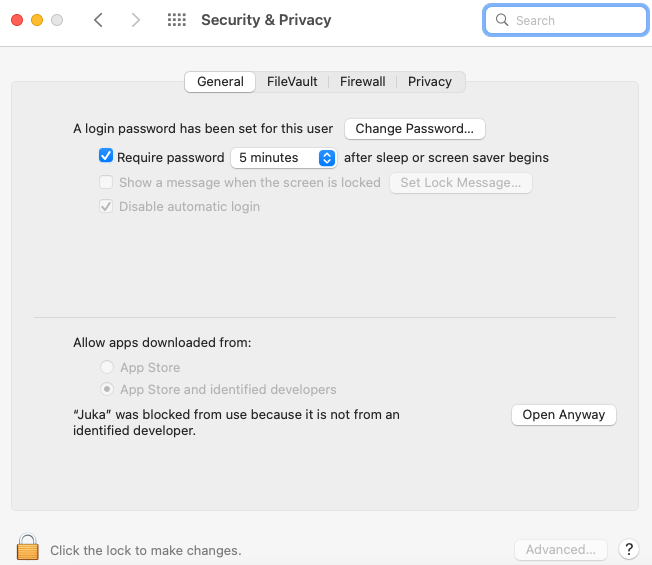
Task: Switch to the FileVault tab
Action: [293, 82]
